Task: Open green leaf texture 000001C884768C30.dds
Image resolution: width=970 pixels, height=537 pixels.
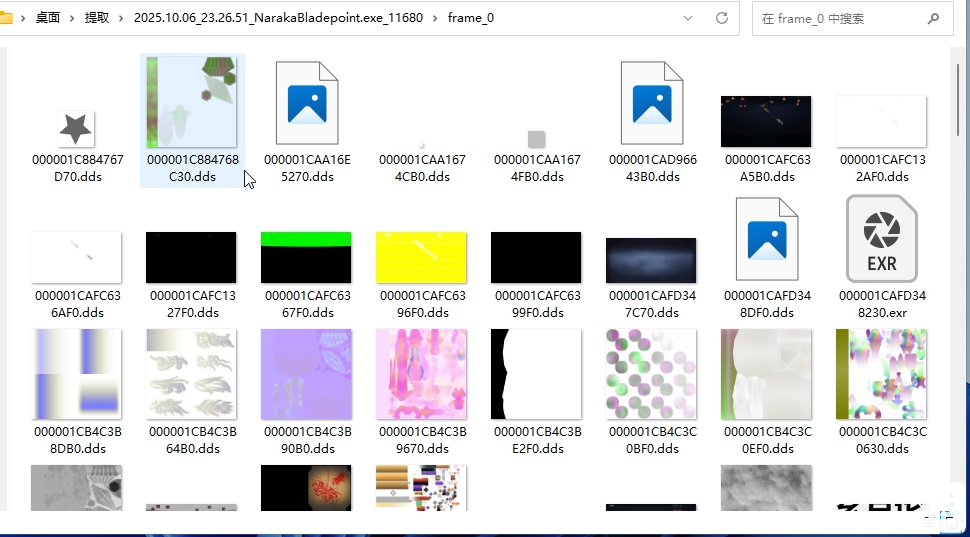Action: coord(192,102)
